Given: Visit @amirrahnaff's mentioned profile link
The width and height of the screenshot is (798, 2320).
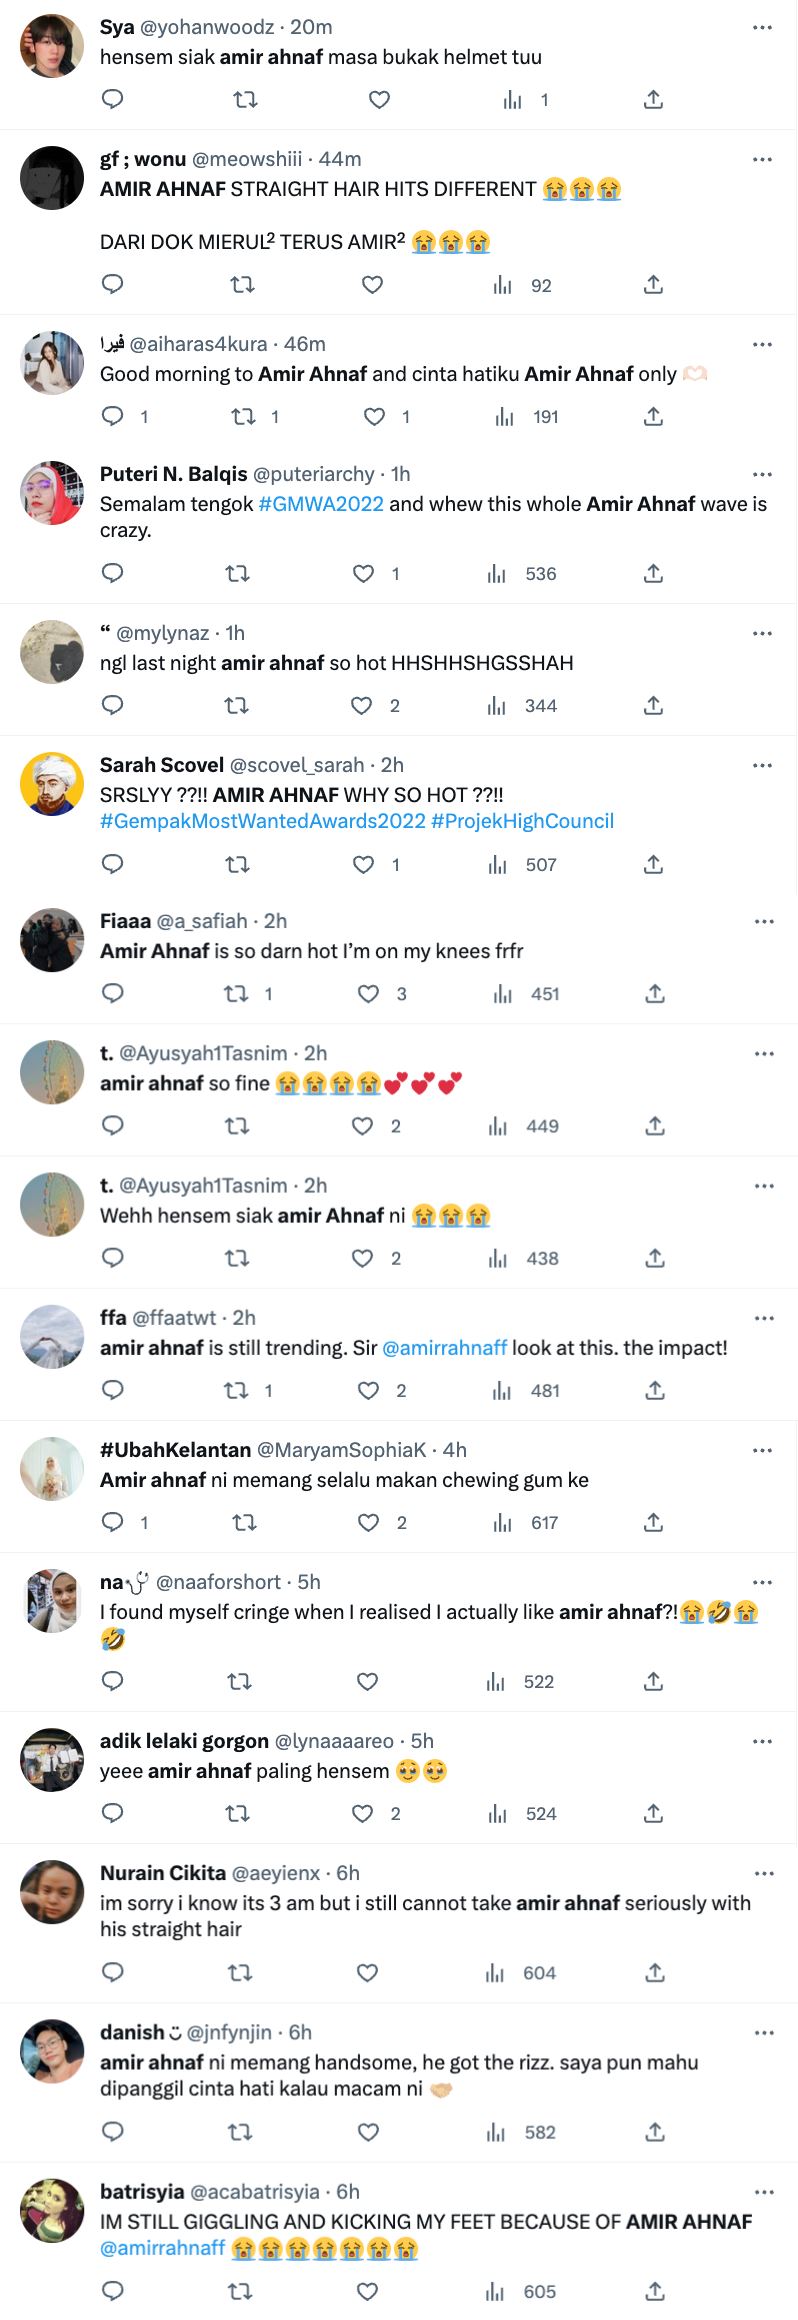Looking at the screenshot, I should point(446,1347).
